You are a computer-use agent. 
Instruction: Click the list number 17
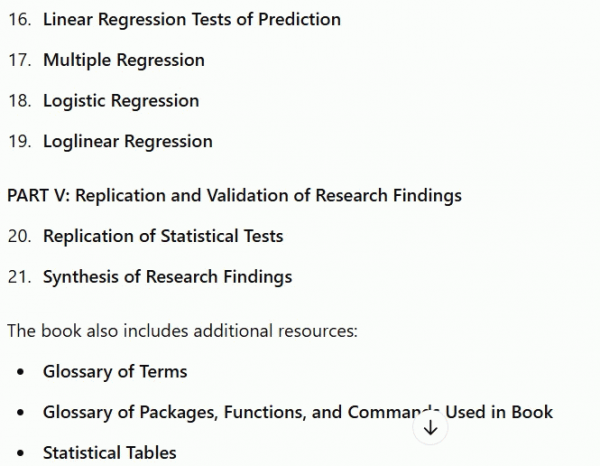tap(20, 60)
